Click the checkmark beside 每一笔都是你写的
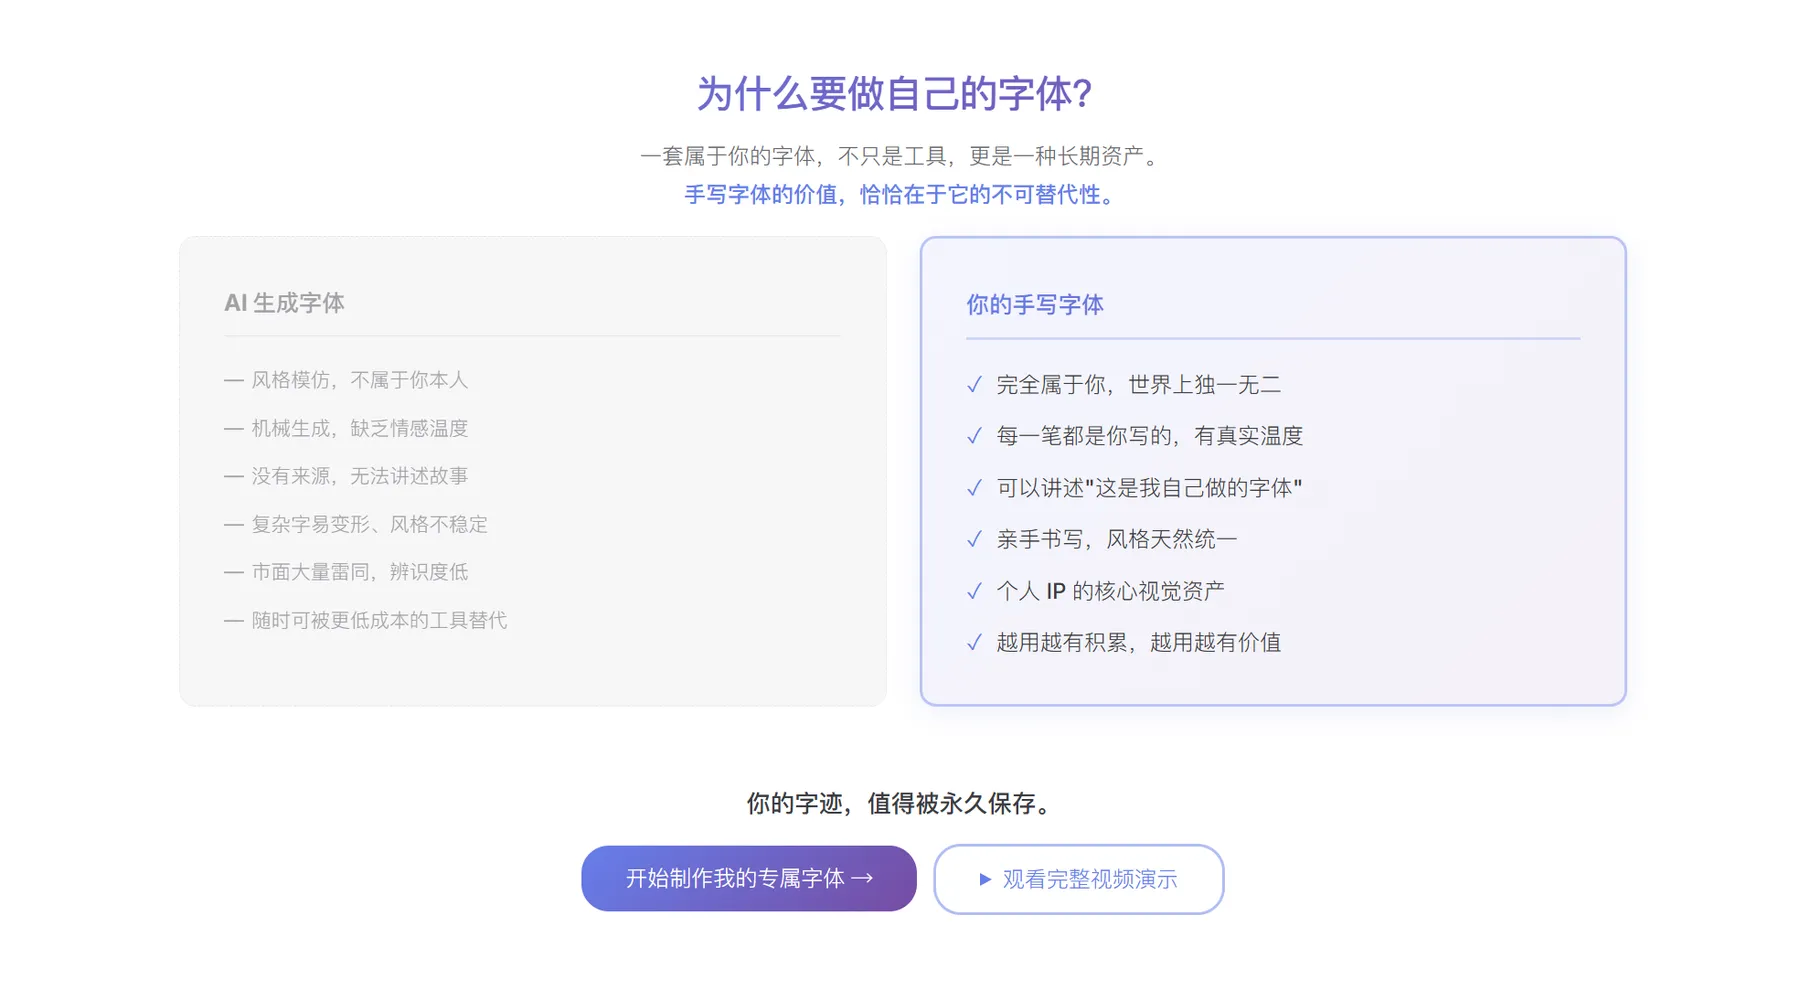This screenshot has width=1800, height=1001. [x=974, y=436]
